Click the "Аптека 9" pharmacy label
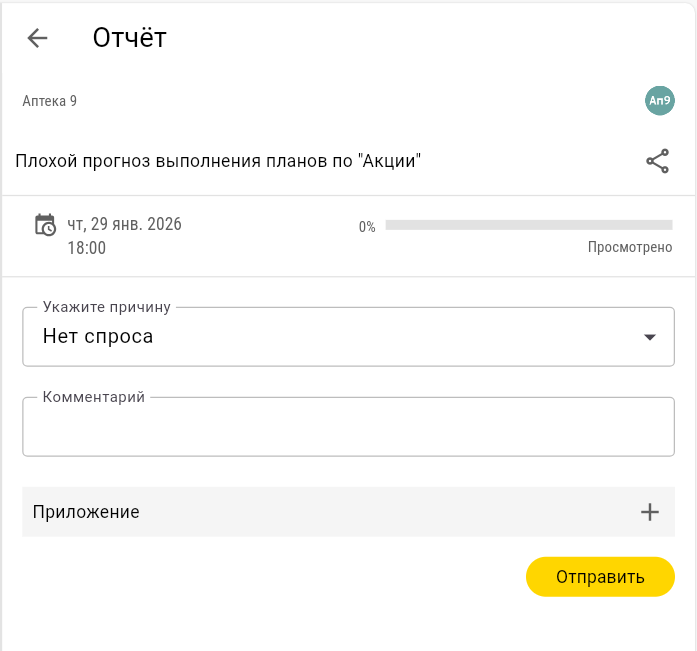This screenshot has width=697, height=651. tap(50, 101)
